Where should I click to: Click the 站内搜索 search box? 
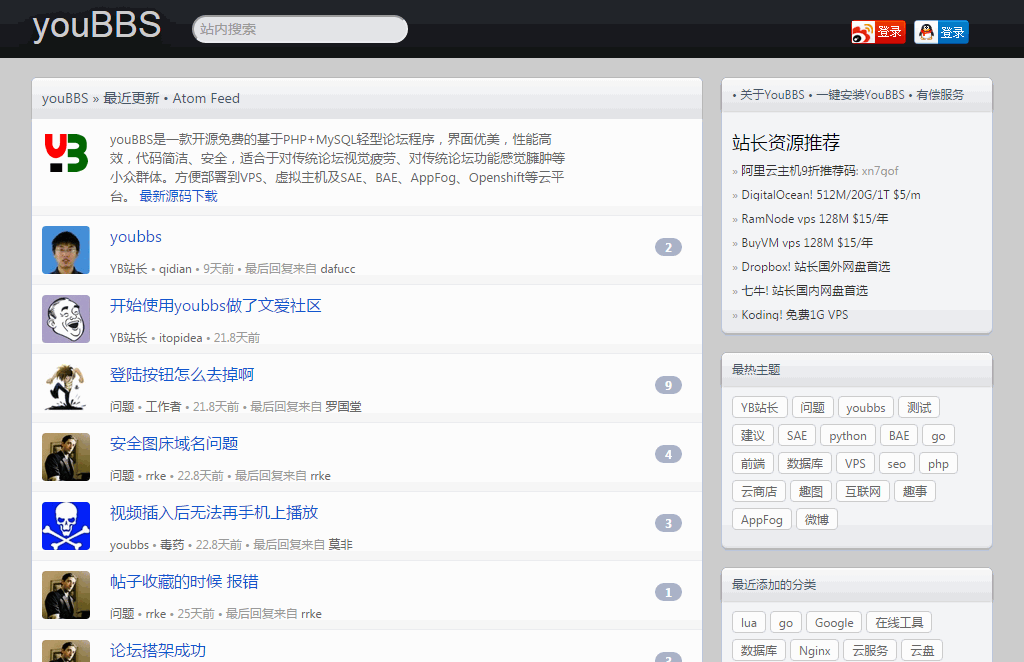(298, 29)
